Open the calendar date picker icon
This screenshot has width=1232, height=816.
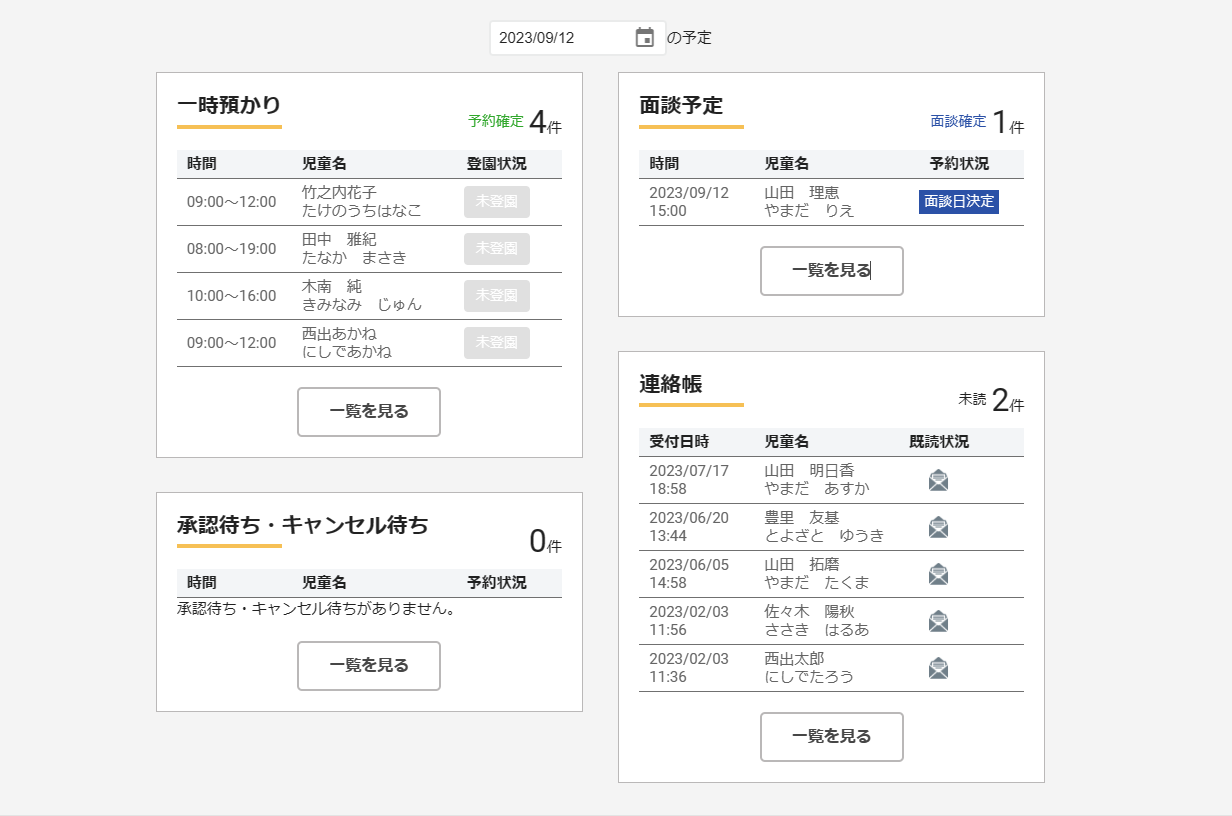point(645,38)
